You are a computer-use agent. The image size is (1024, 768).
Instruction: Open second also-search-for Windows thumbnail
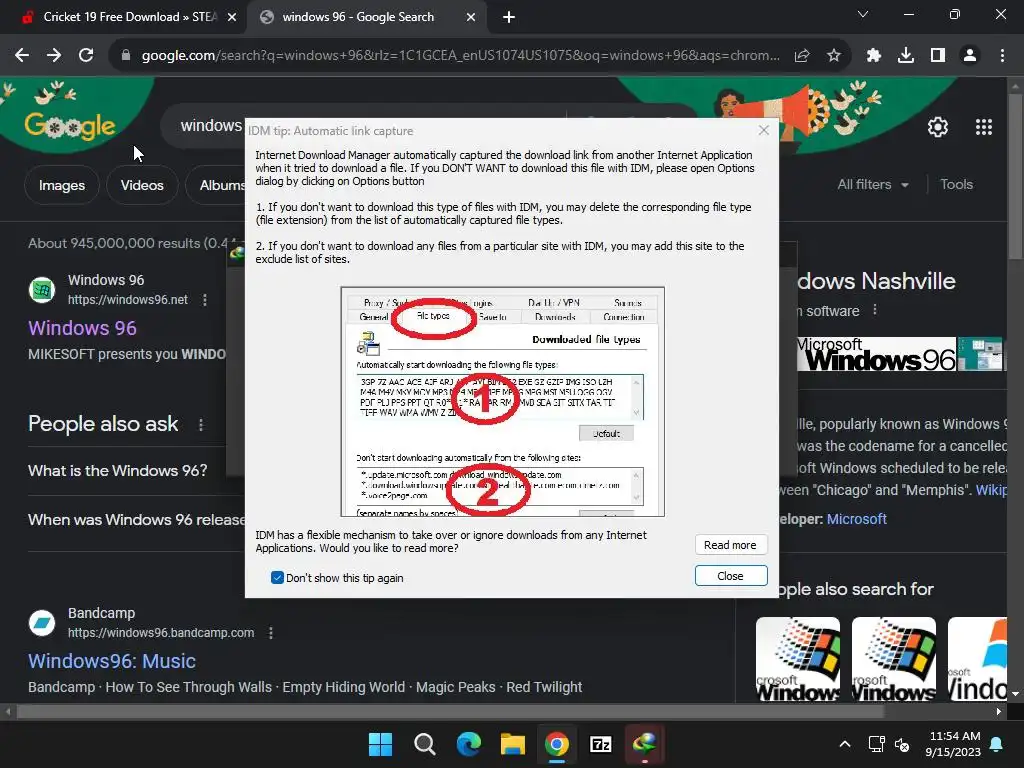[x=893, y=659]
